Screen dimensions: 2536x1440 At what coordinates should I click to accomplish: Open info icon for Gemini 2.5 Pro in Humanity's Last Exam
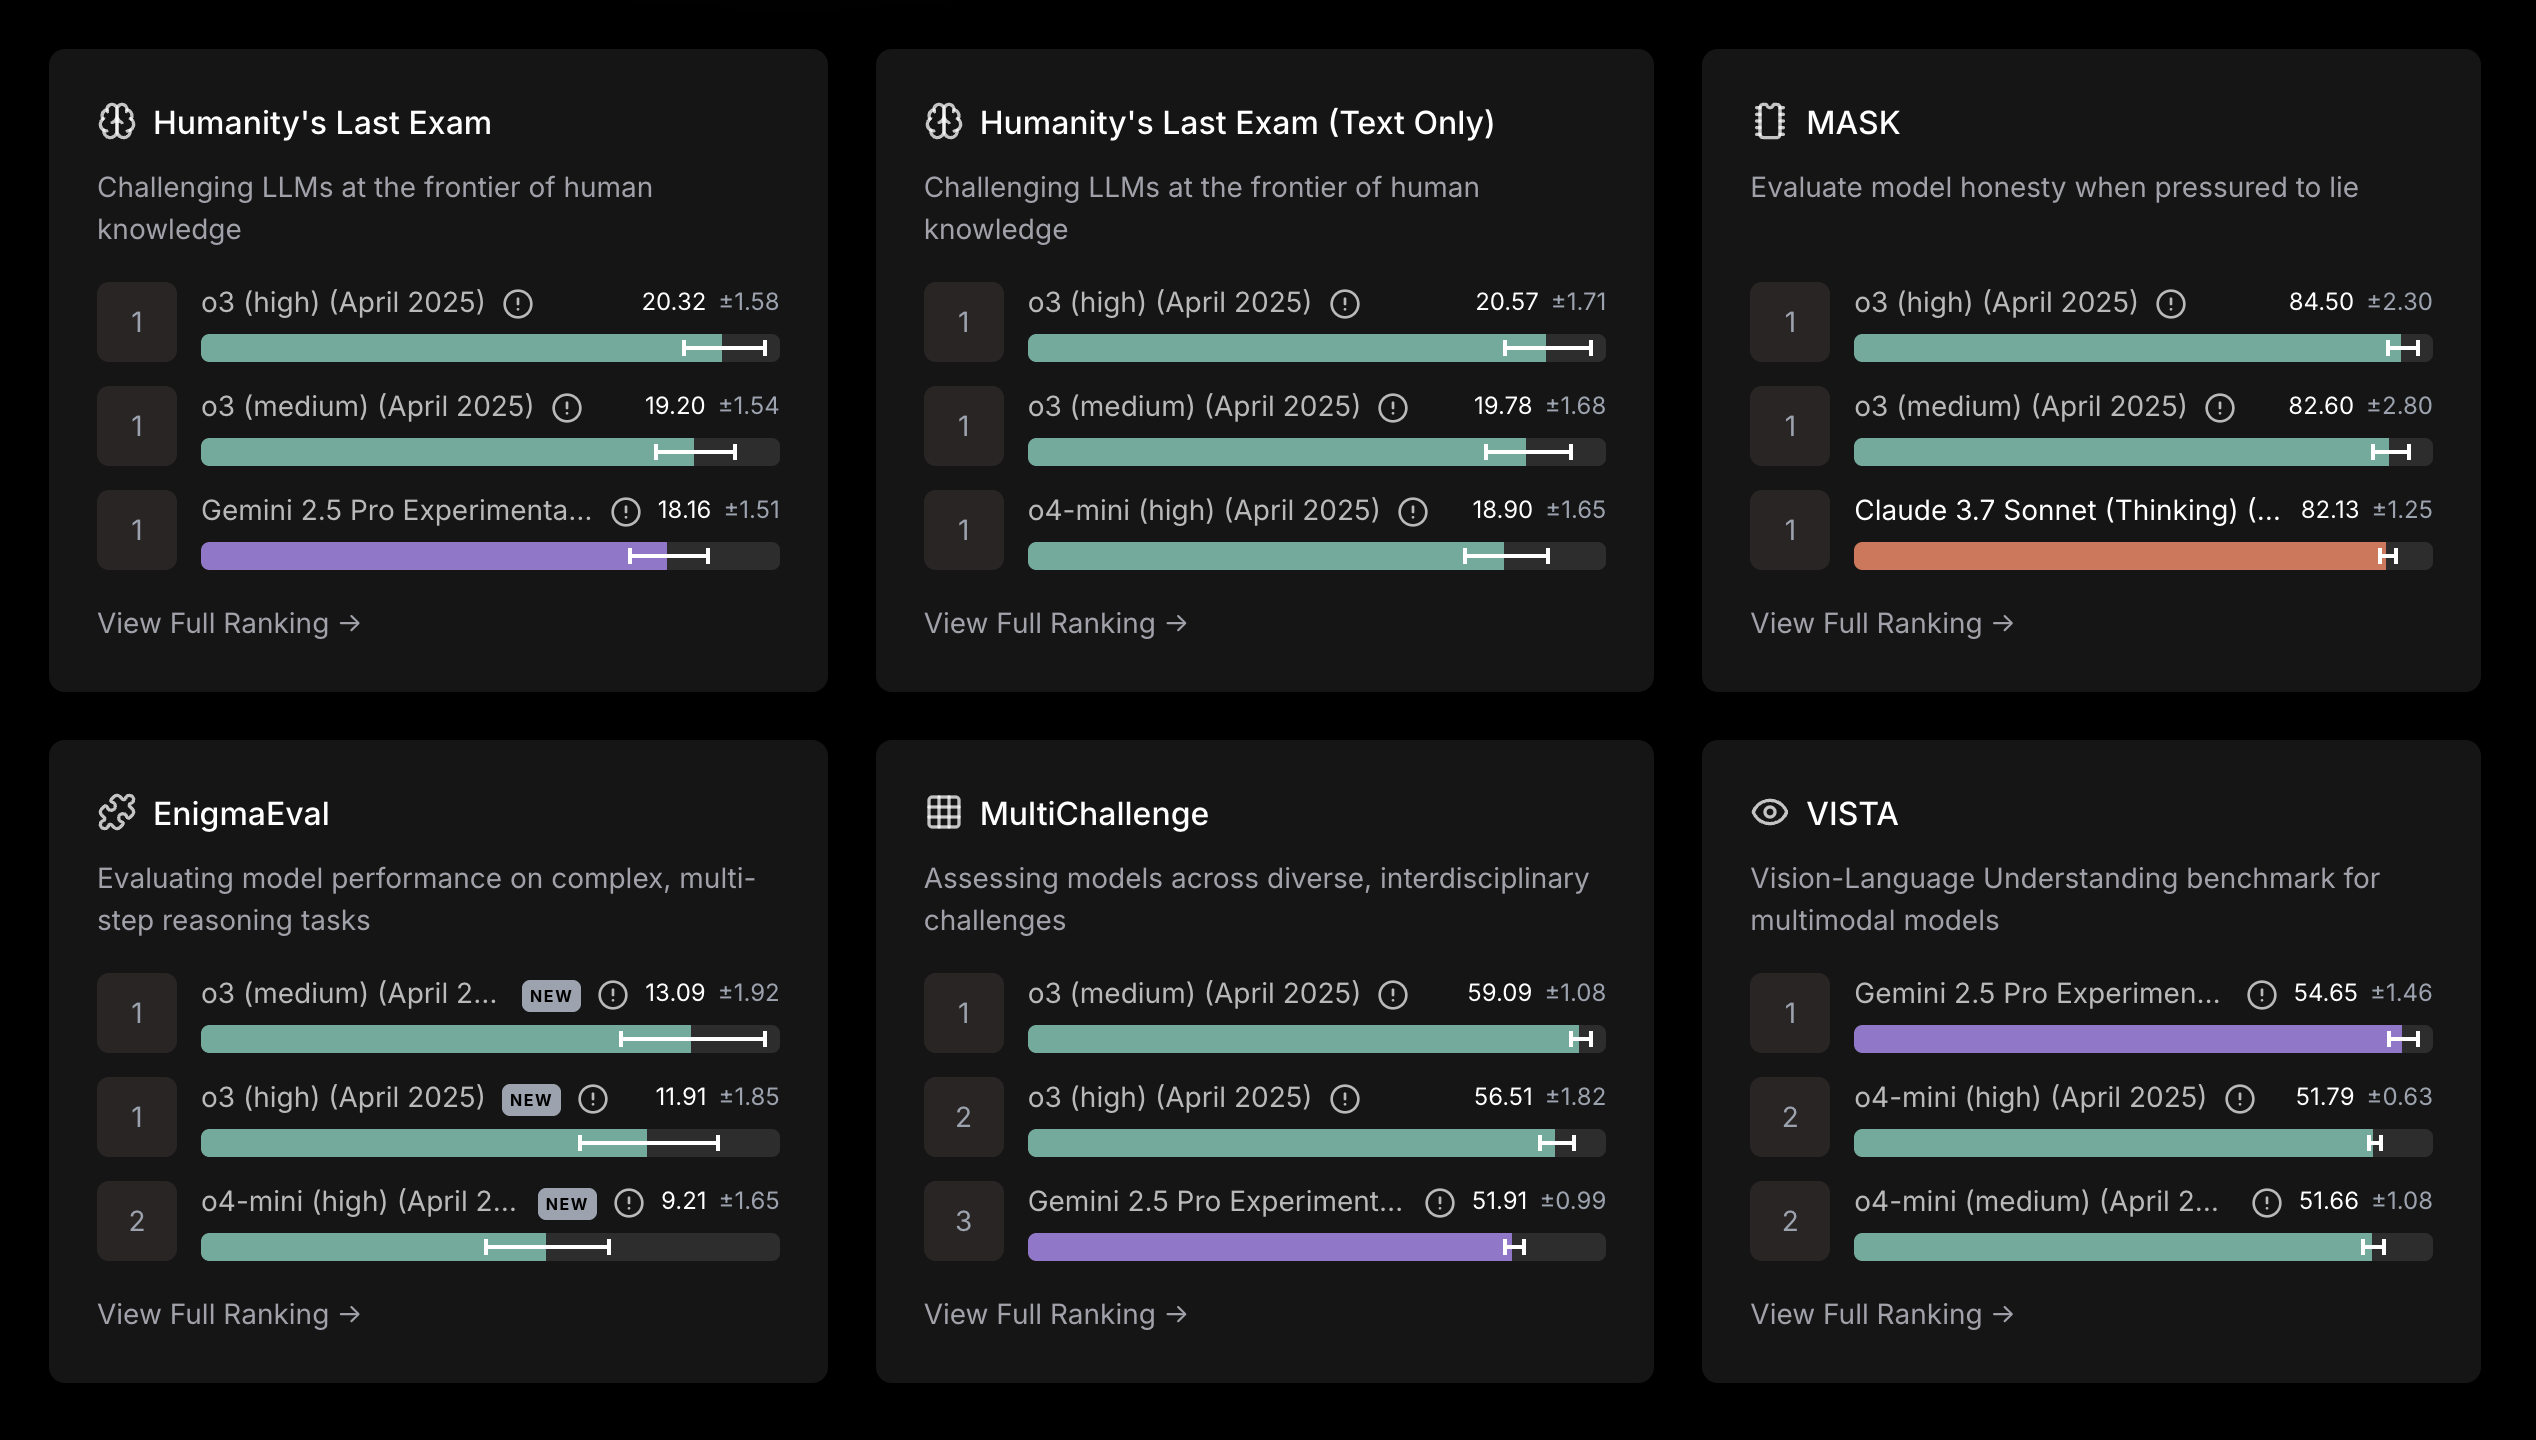(626, 512)
